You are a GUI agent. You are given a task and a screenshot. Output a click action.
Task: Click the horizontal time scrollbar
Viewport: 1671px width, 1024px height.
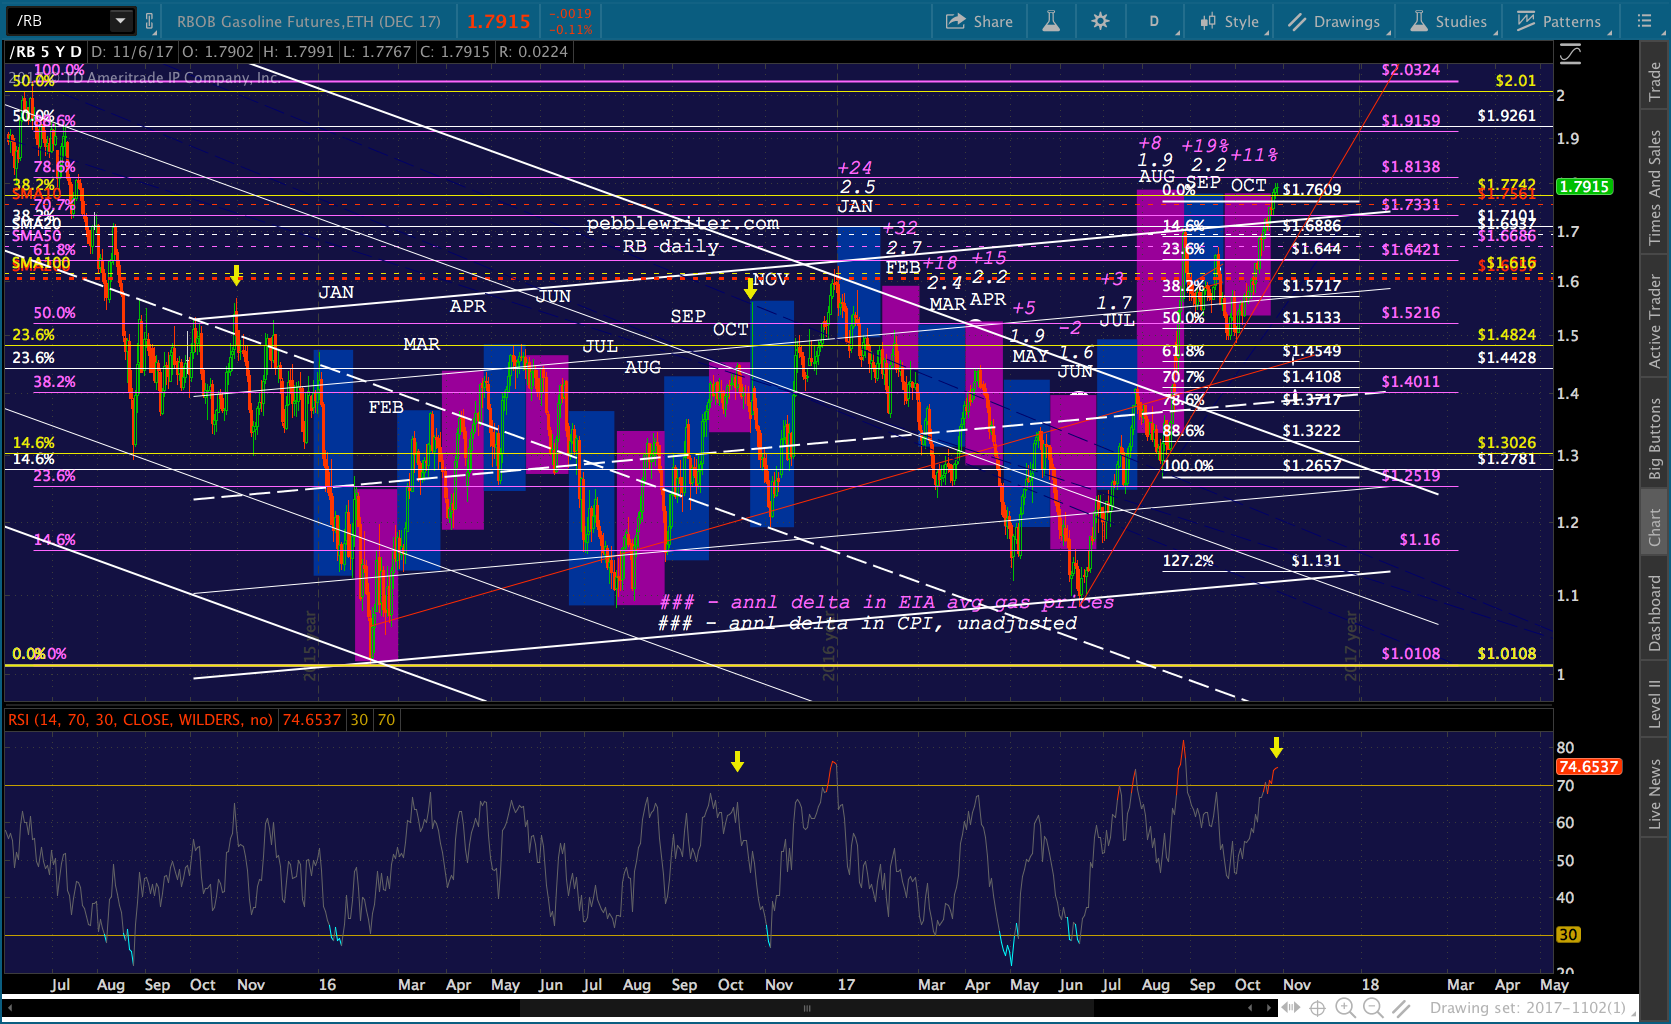(x=640, y=1008)
